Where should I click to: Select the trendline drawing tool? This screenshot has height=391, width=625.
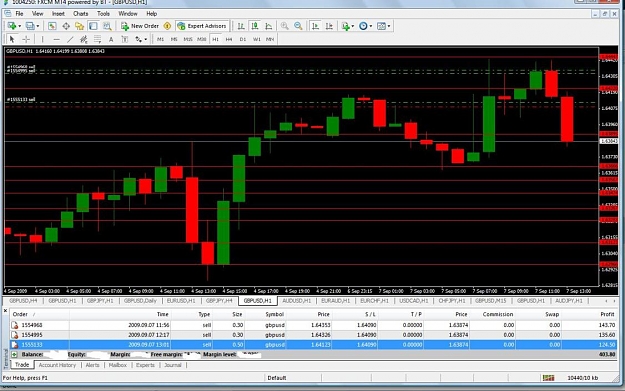click(x=70, y=39)
